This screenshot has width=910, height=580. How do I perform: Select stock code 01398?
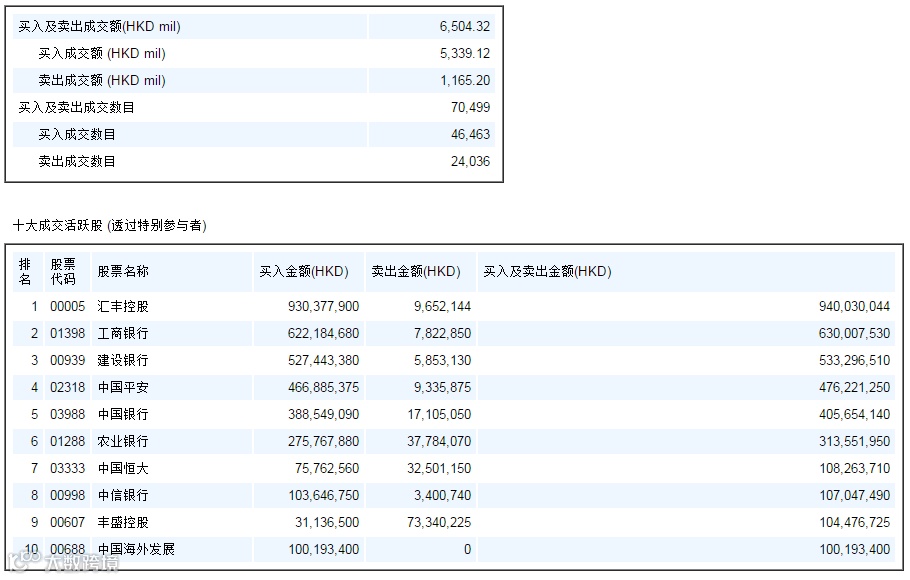[x=67, y=333]
